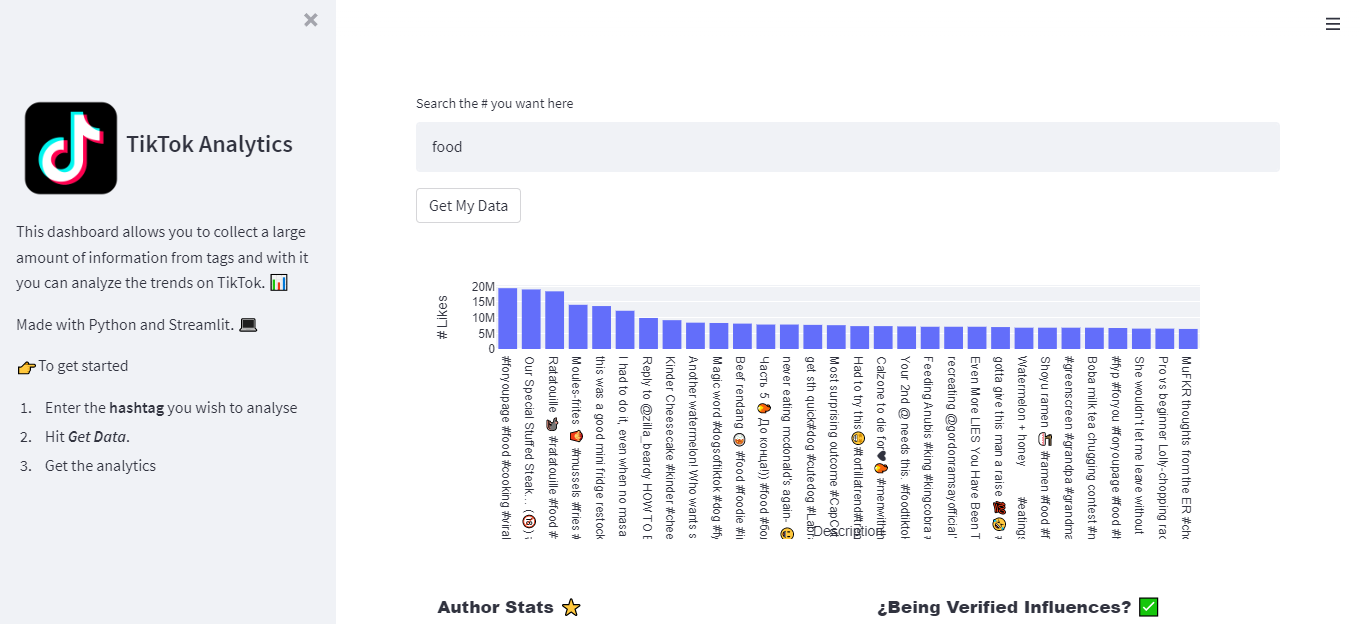The width and height of the screenshot is (1360, 624).
Task: Click the 'Search the # you want here' label
Action: [x=495, y=103]
